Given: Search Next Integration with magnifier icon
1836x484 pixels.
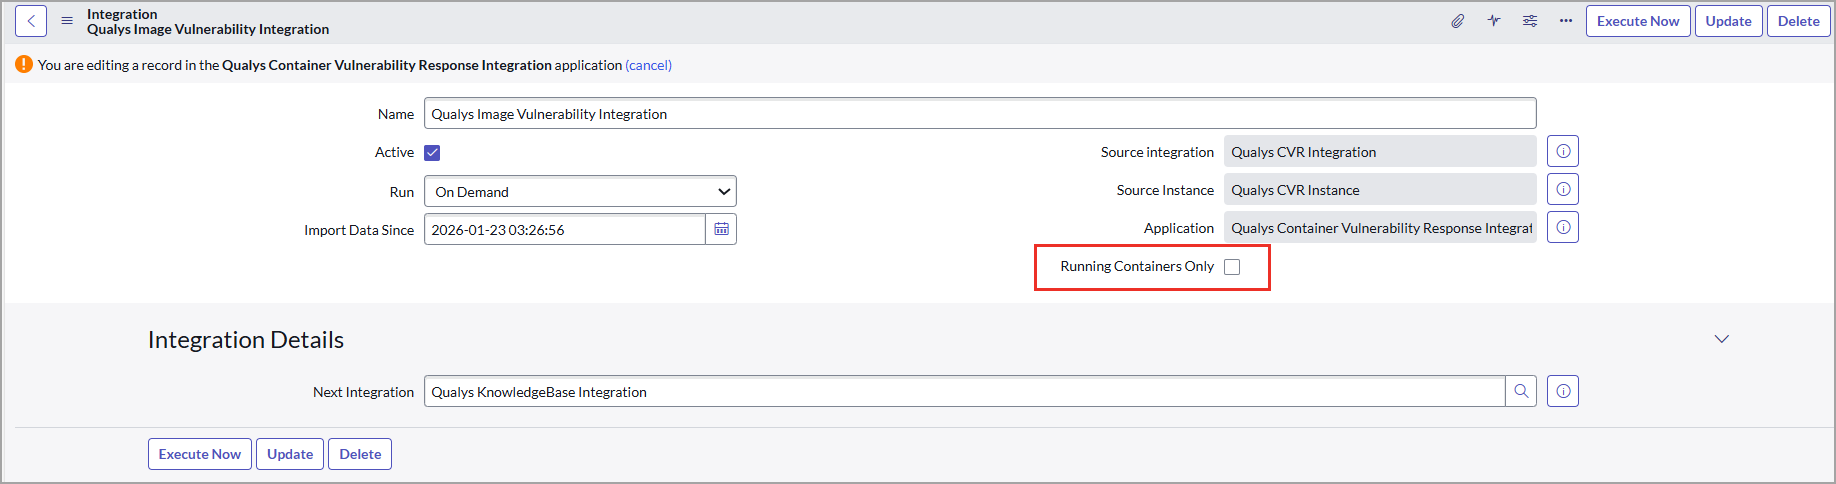Looking at the screenshot, I should [x=1521, y=391].
